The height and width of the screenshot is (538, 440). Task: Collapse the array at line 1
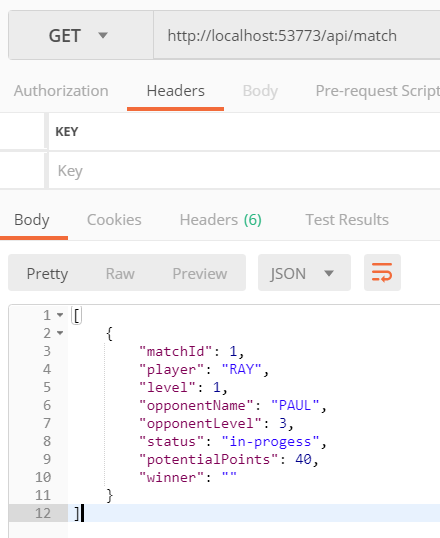(60, 315)
